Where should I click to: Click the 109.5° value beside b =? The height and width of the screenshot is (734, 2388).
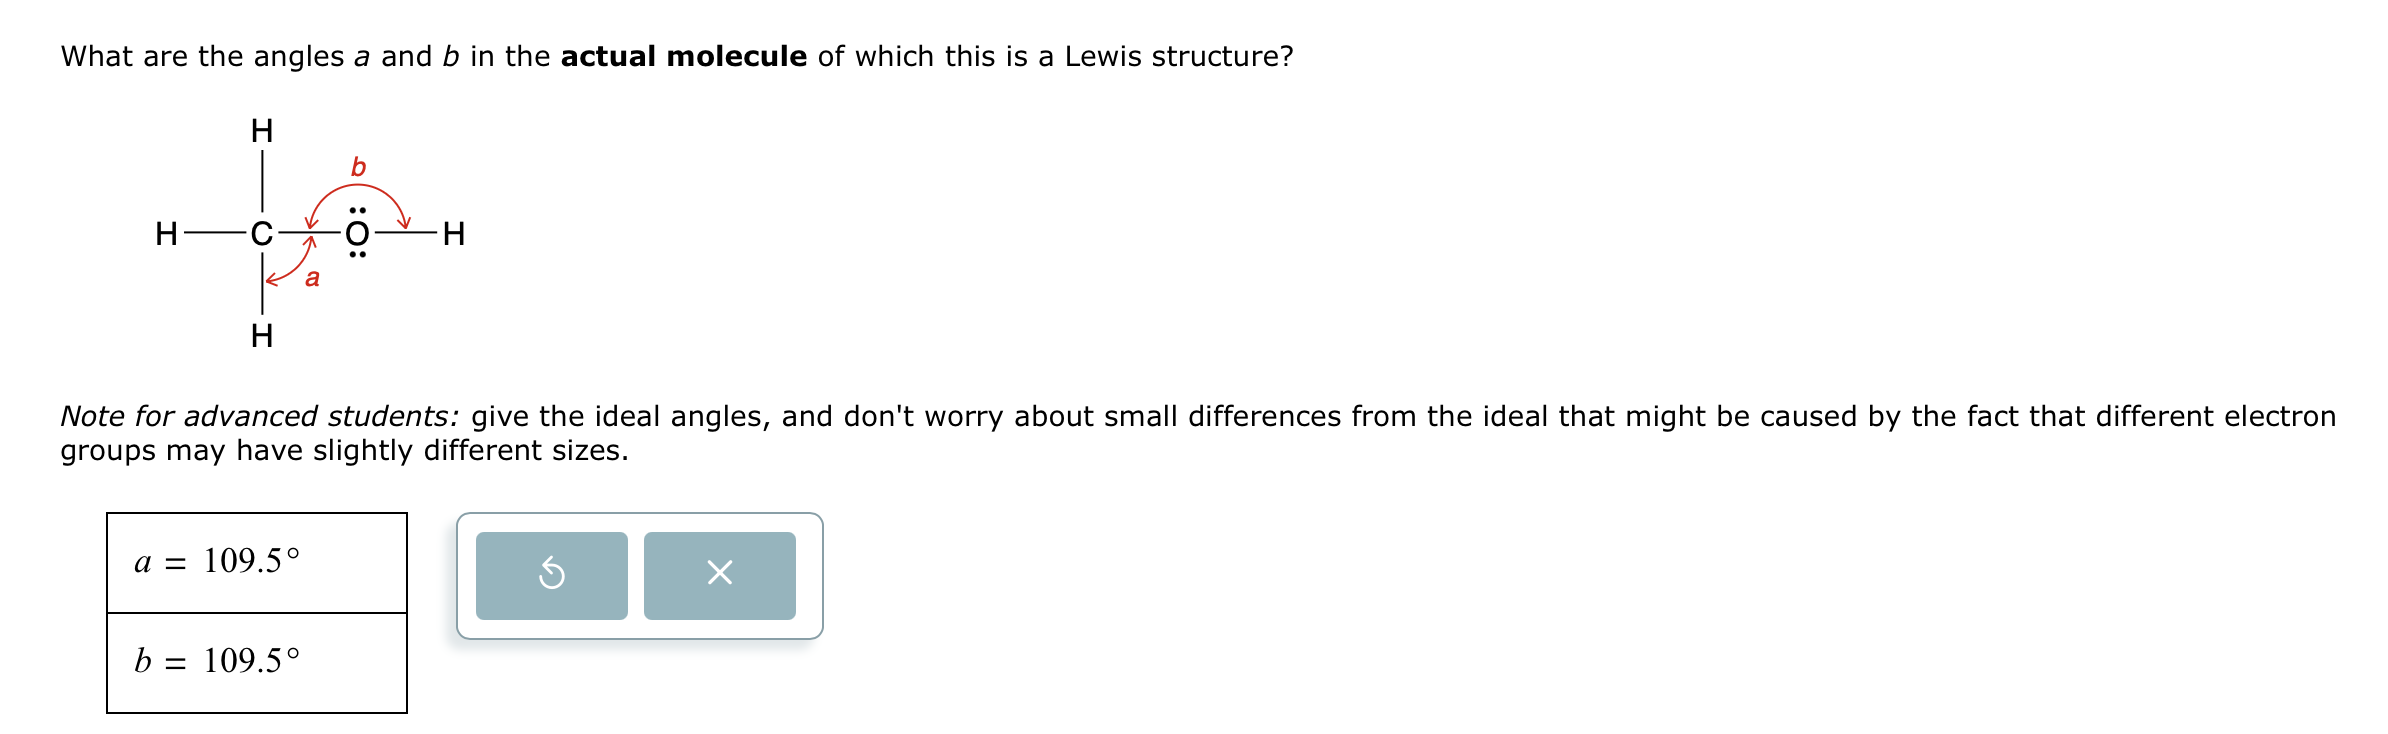pyautogui.click(x=251, y=661)
